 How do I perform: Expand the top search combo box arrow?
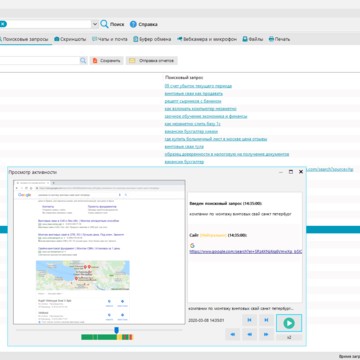click(x=95, y=24)
